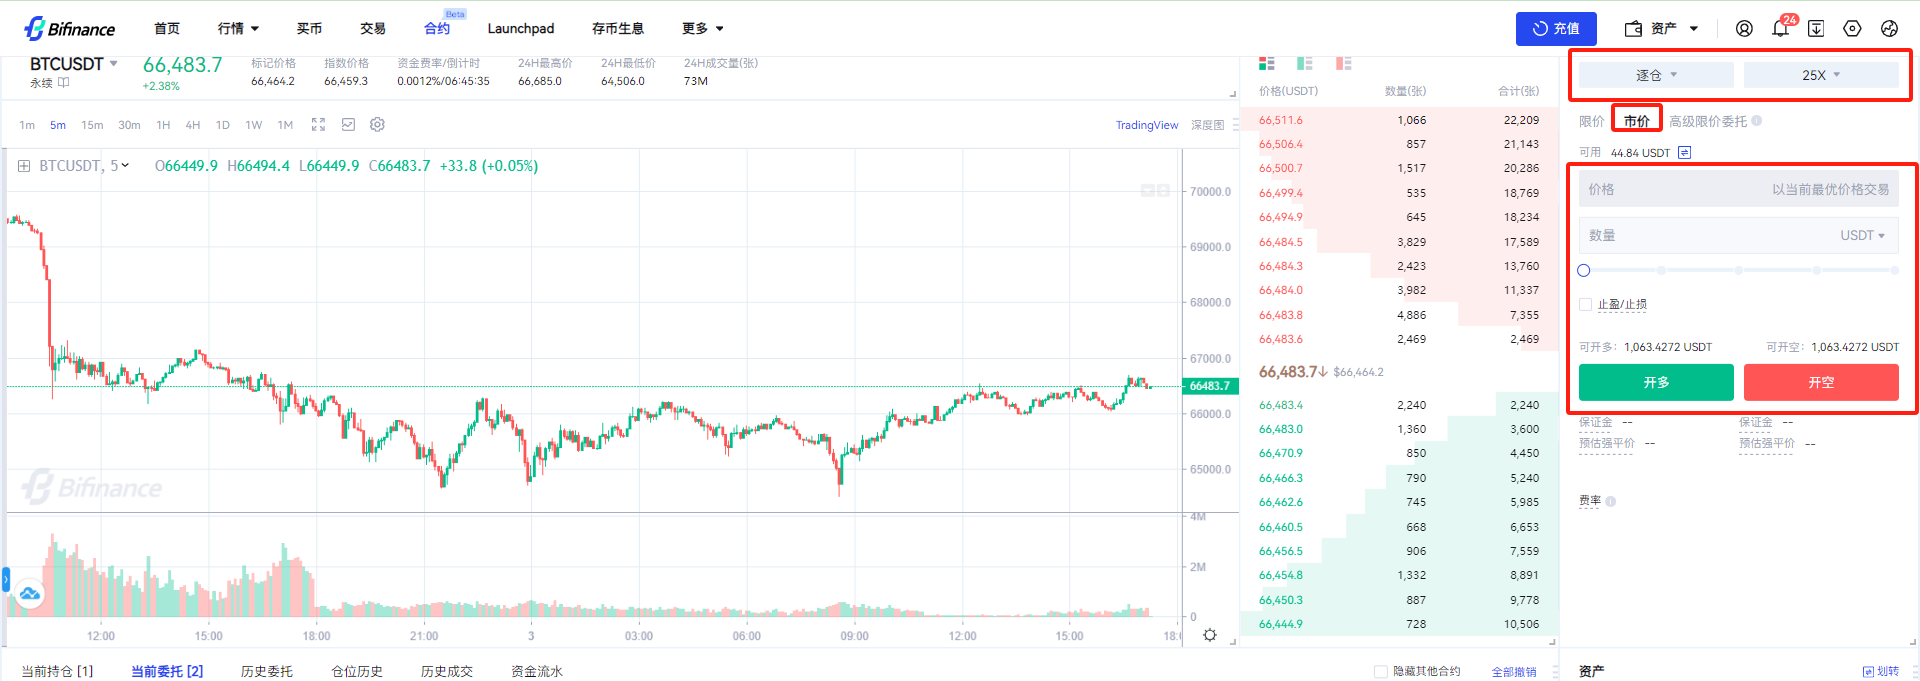Click the red 开空 button
Image resolution: width=1920 pixels, height=681 pixels.
tap(1820, 382)
